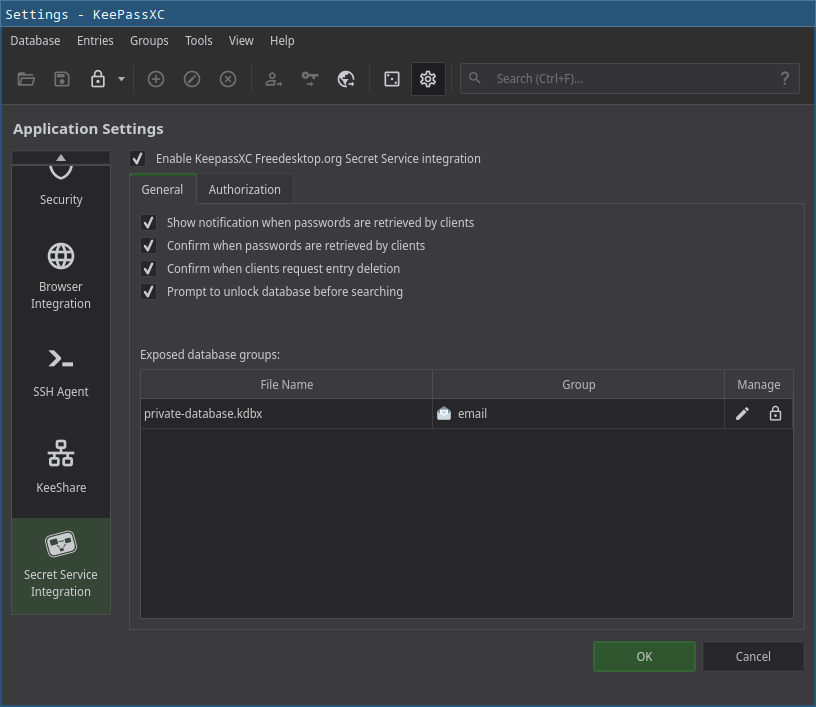This screenshot has width=816, height=707.
Task: Click the Settings gear toolbar icon
Action: (428, 79)
